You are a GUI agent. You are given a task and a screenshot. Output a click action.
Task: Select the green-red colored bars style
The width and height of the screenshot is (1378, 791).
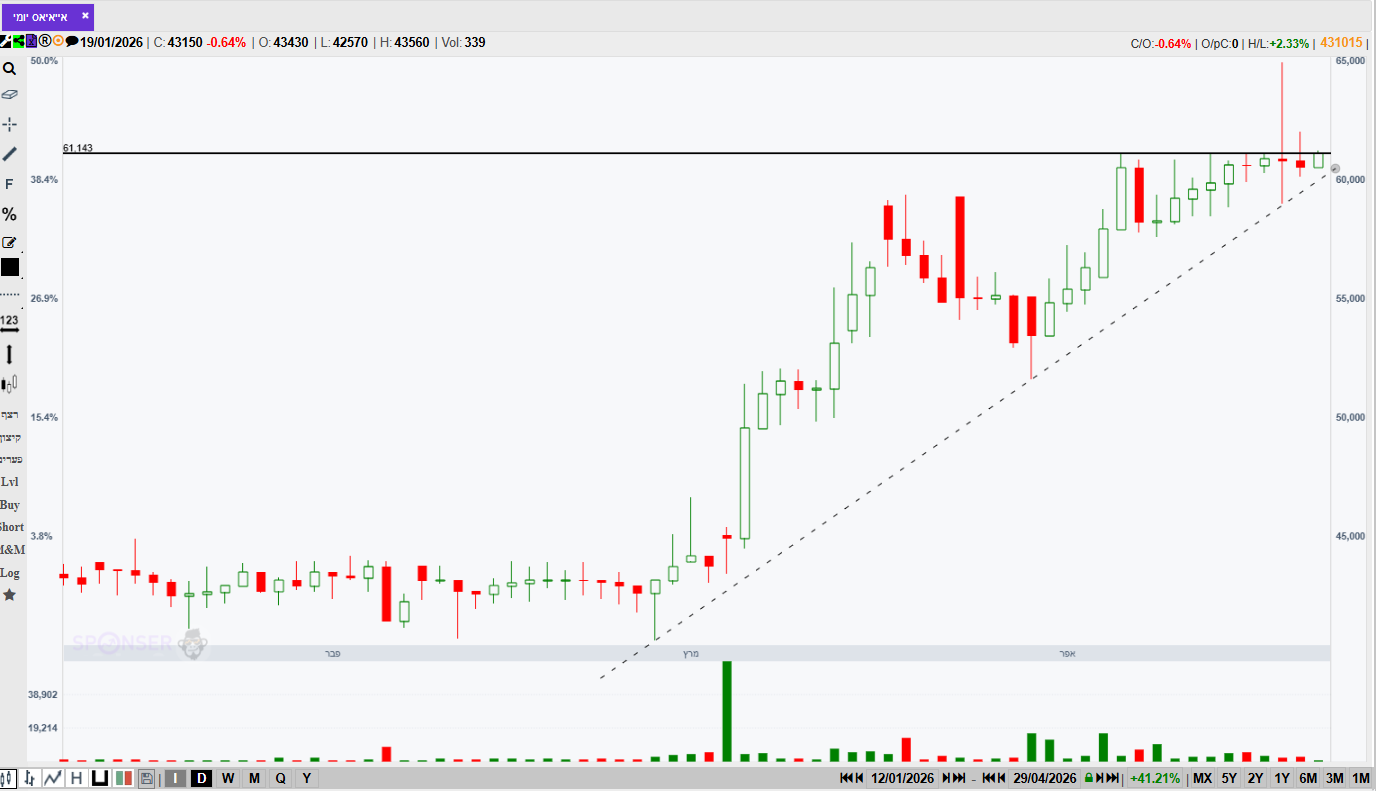124,778
